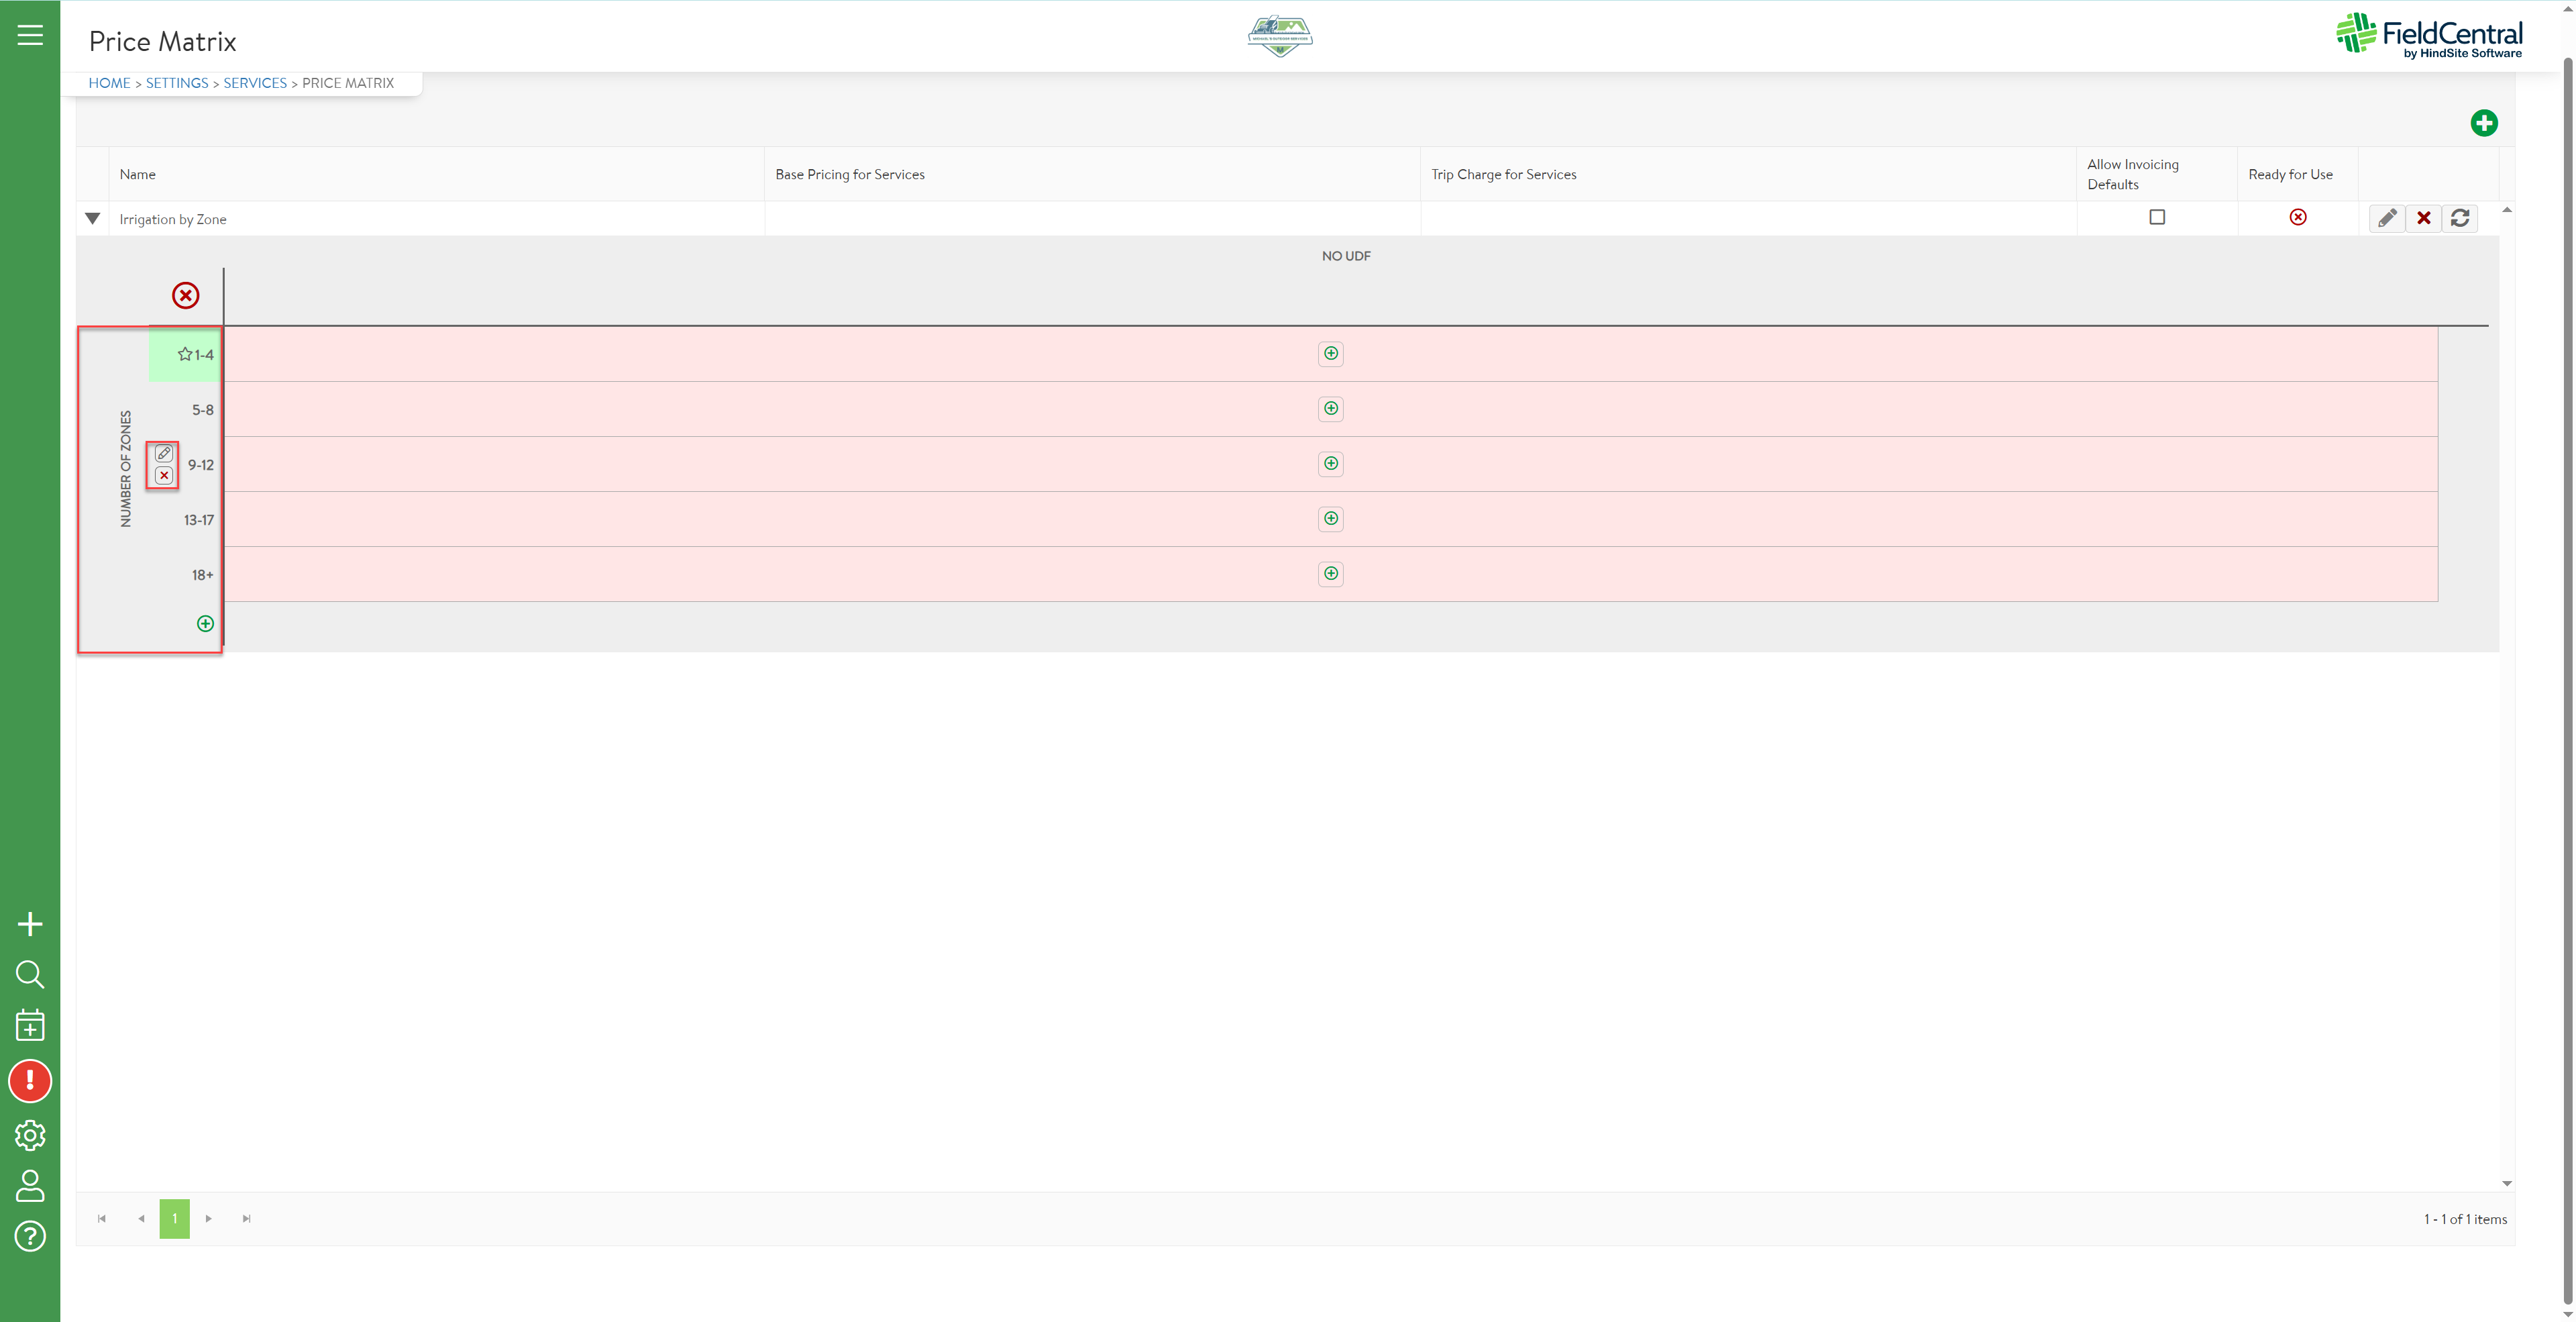Navigate to SERVICES breadcrumb link
Viewport: 2576px width, 1322px height.
[254, 83]
